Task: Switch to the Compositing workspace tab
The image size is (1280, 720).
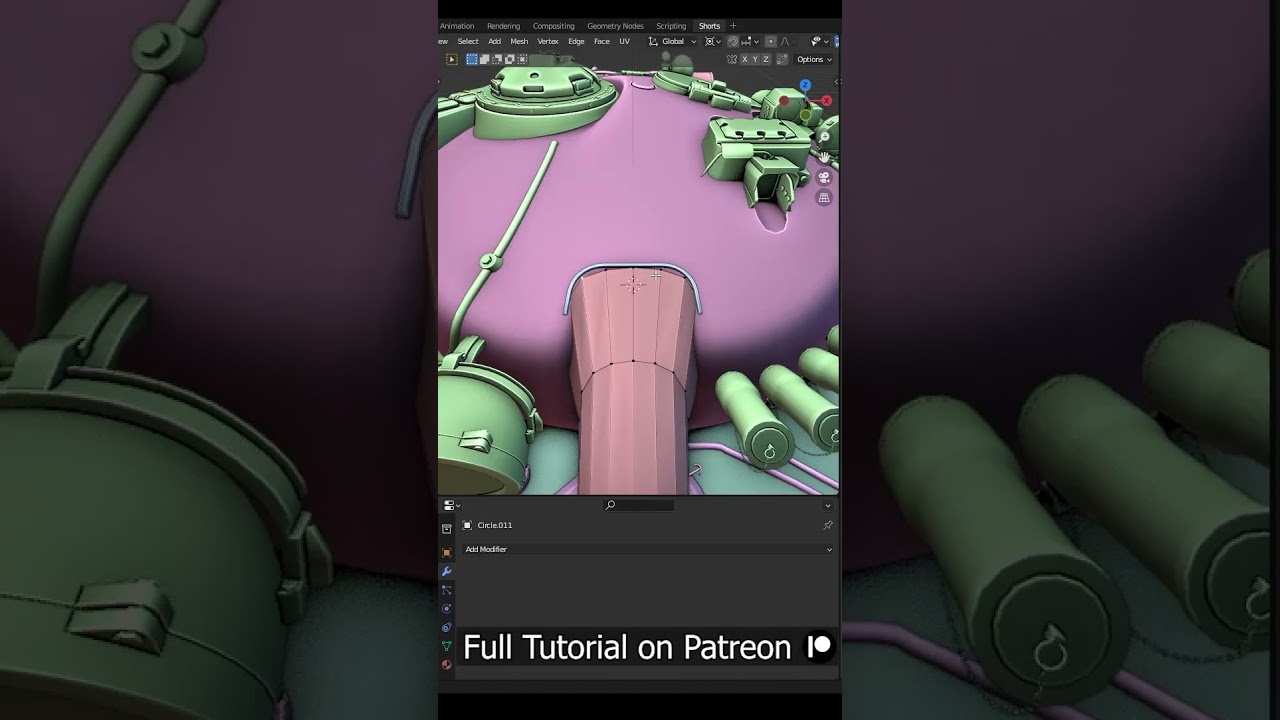Action: 553,26
